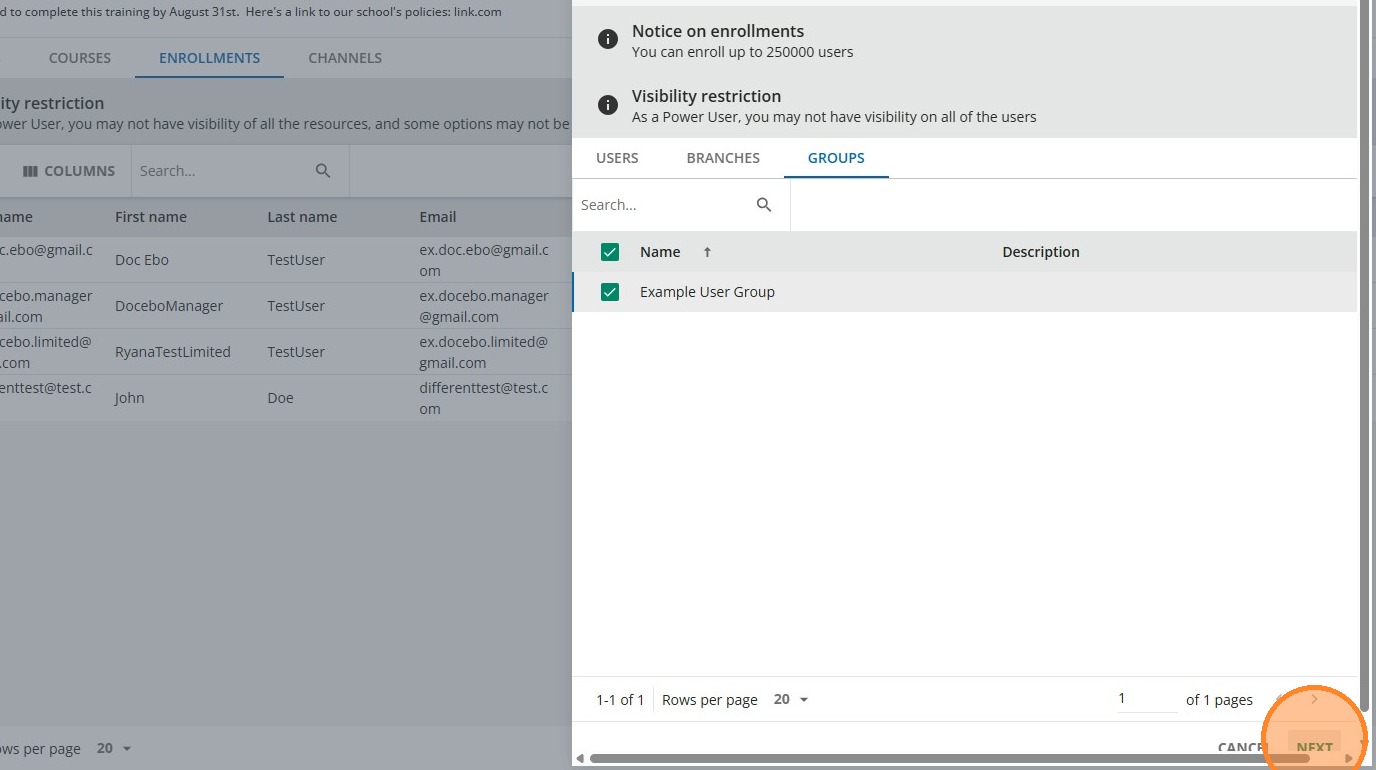Click the DoceboManager cell

coord(169,306)
